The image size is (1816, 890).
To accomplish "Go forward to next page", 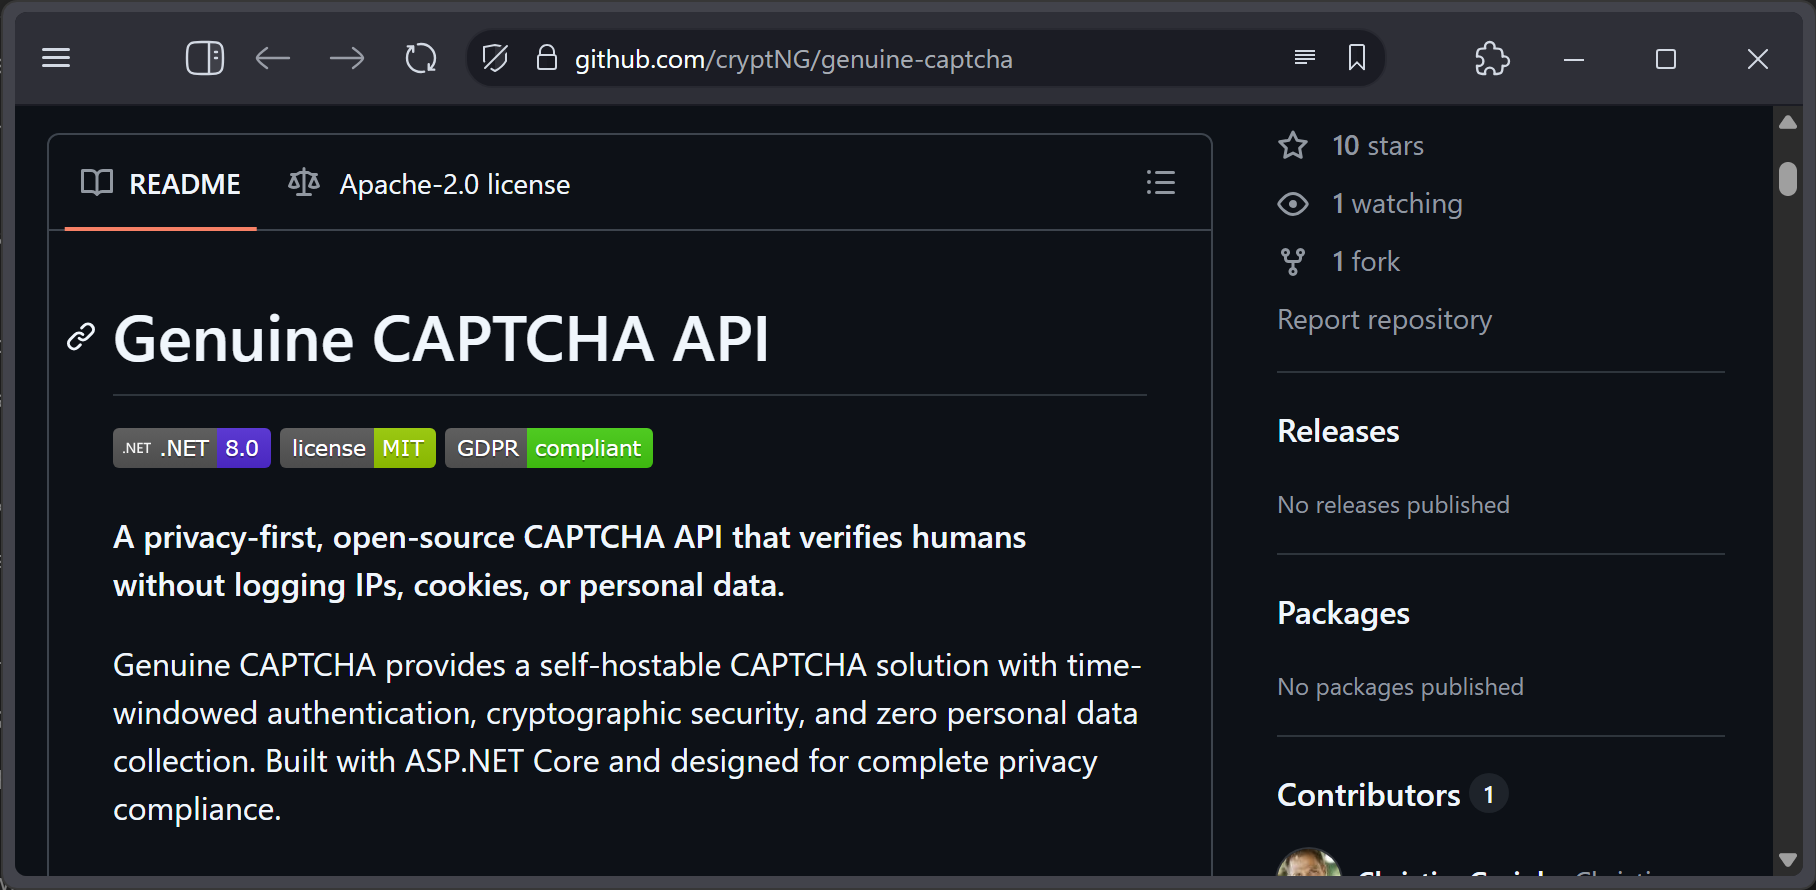I will pyautogui.click(x=347, y=58).
